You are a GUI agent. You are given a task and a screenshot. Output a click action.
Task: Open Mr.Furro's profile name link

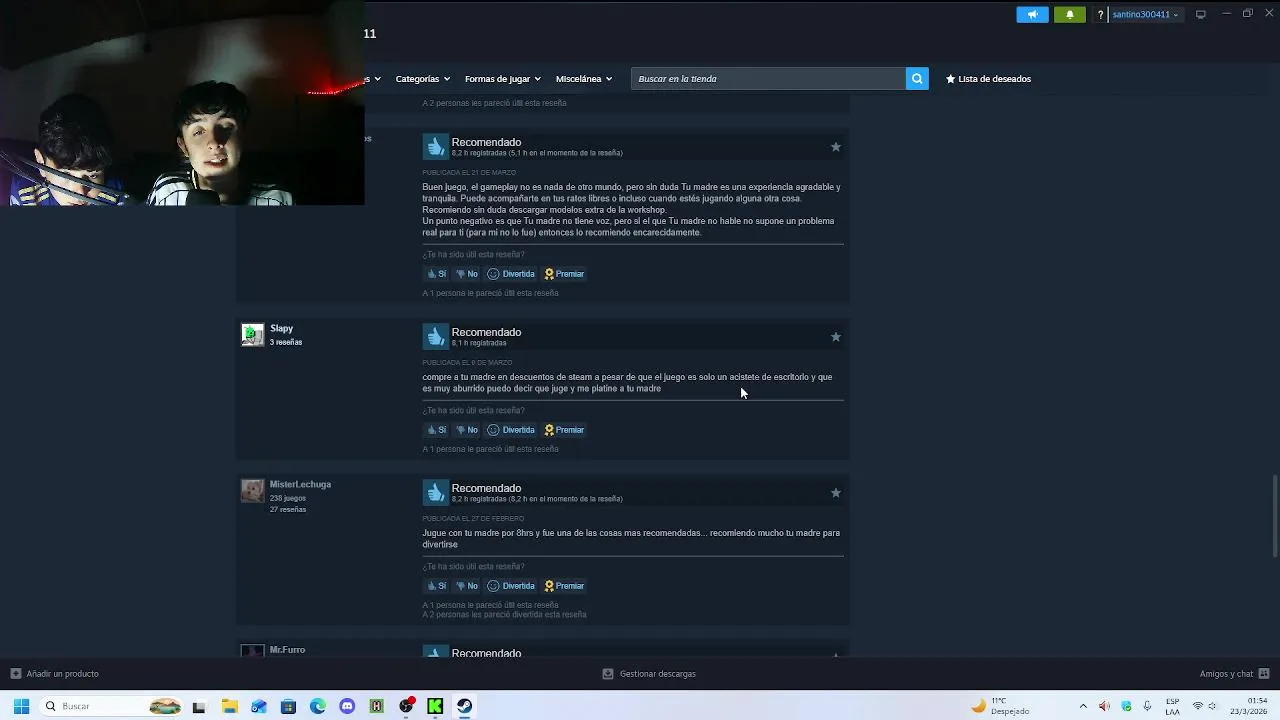tap(287, 650)
